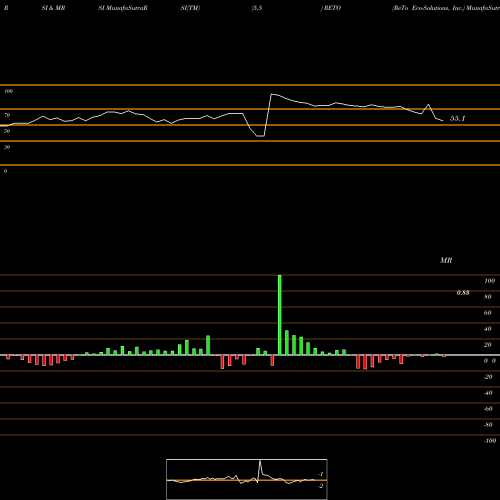Click the -2 label in mini chart
Screen dimensions: 500x500
click(x=321, y=486)
